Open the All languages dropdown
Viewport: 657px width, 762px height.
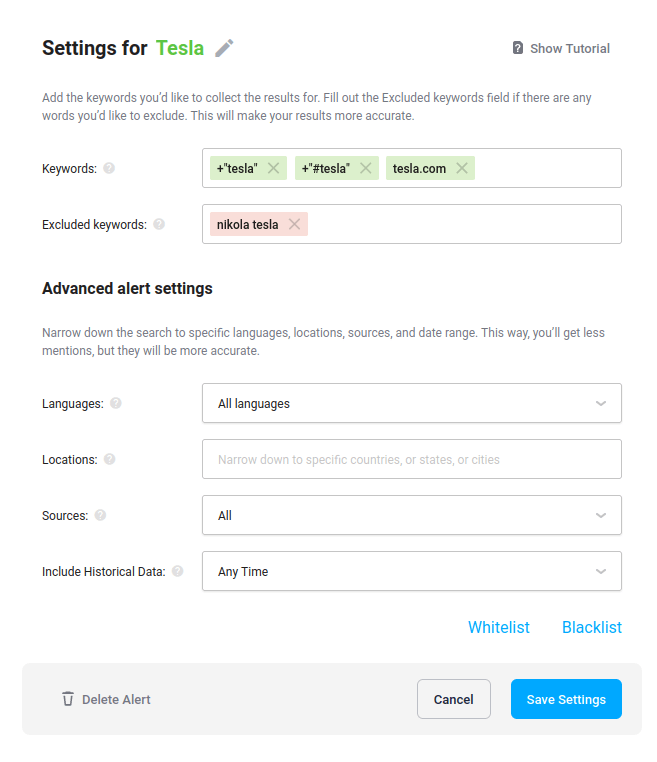point(411,403)
